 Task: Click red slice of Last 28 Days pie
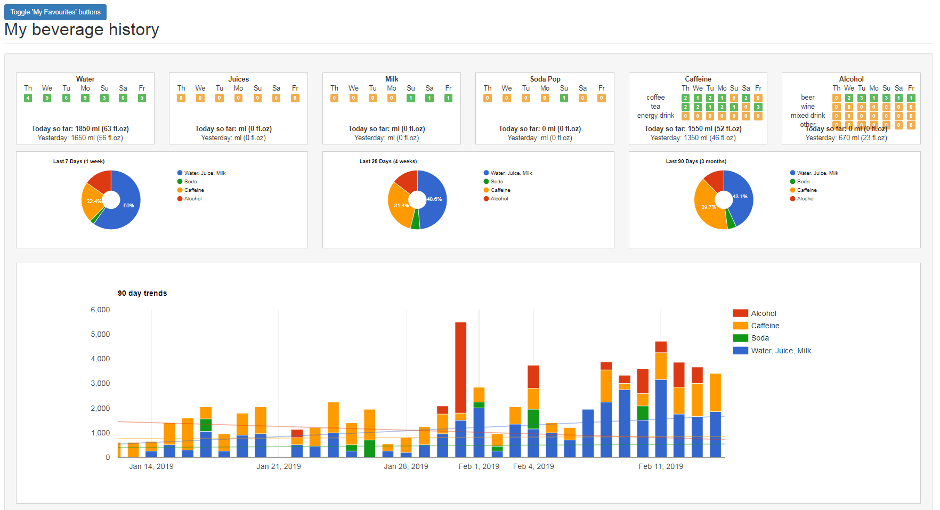406,180
